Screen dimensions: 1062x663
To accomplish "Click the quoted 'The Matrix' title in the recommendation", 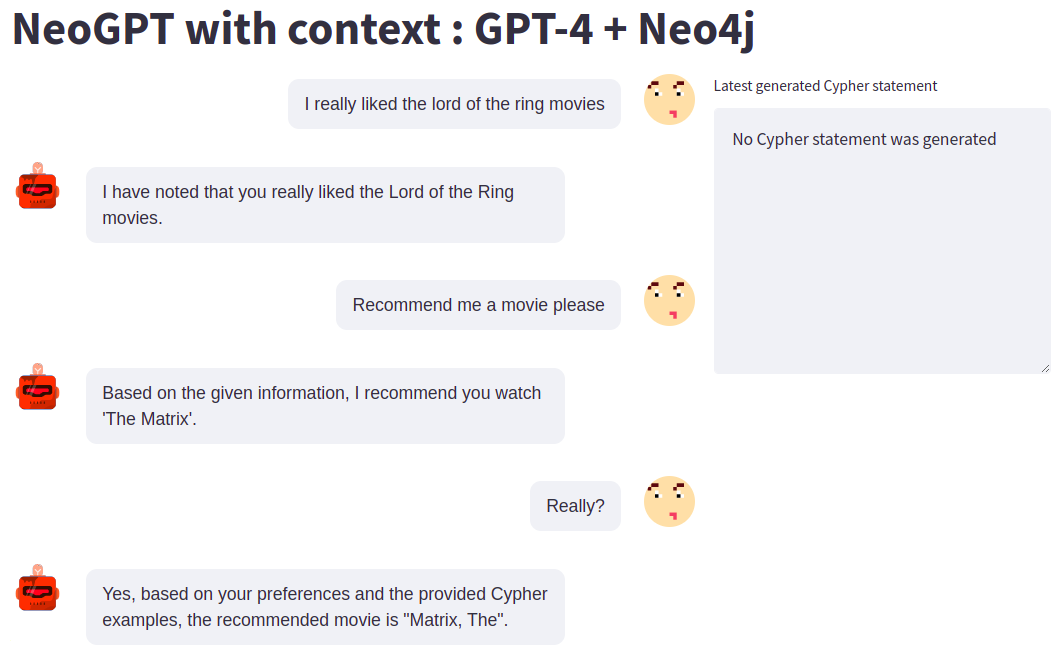I will tap(150, 420).
